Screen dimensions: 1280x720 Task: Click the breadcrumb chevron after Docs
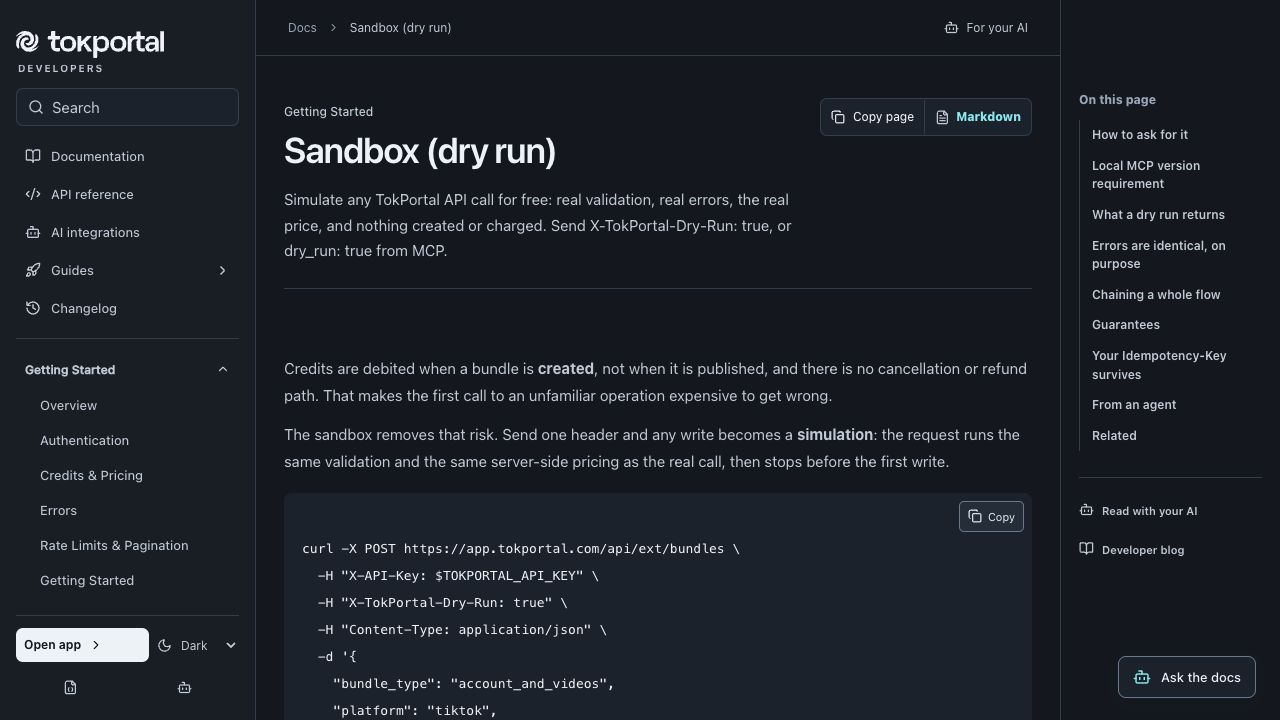click(x=333, y=28)
